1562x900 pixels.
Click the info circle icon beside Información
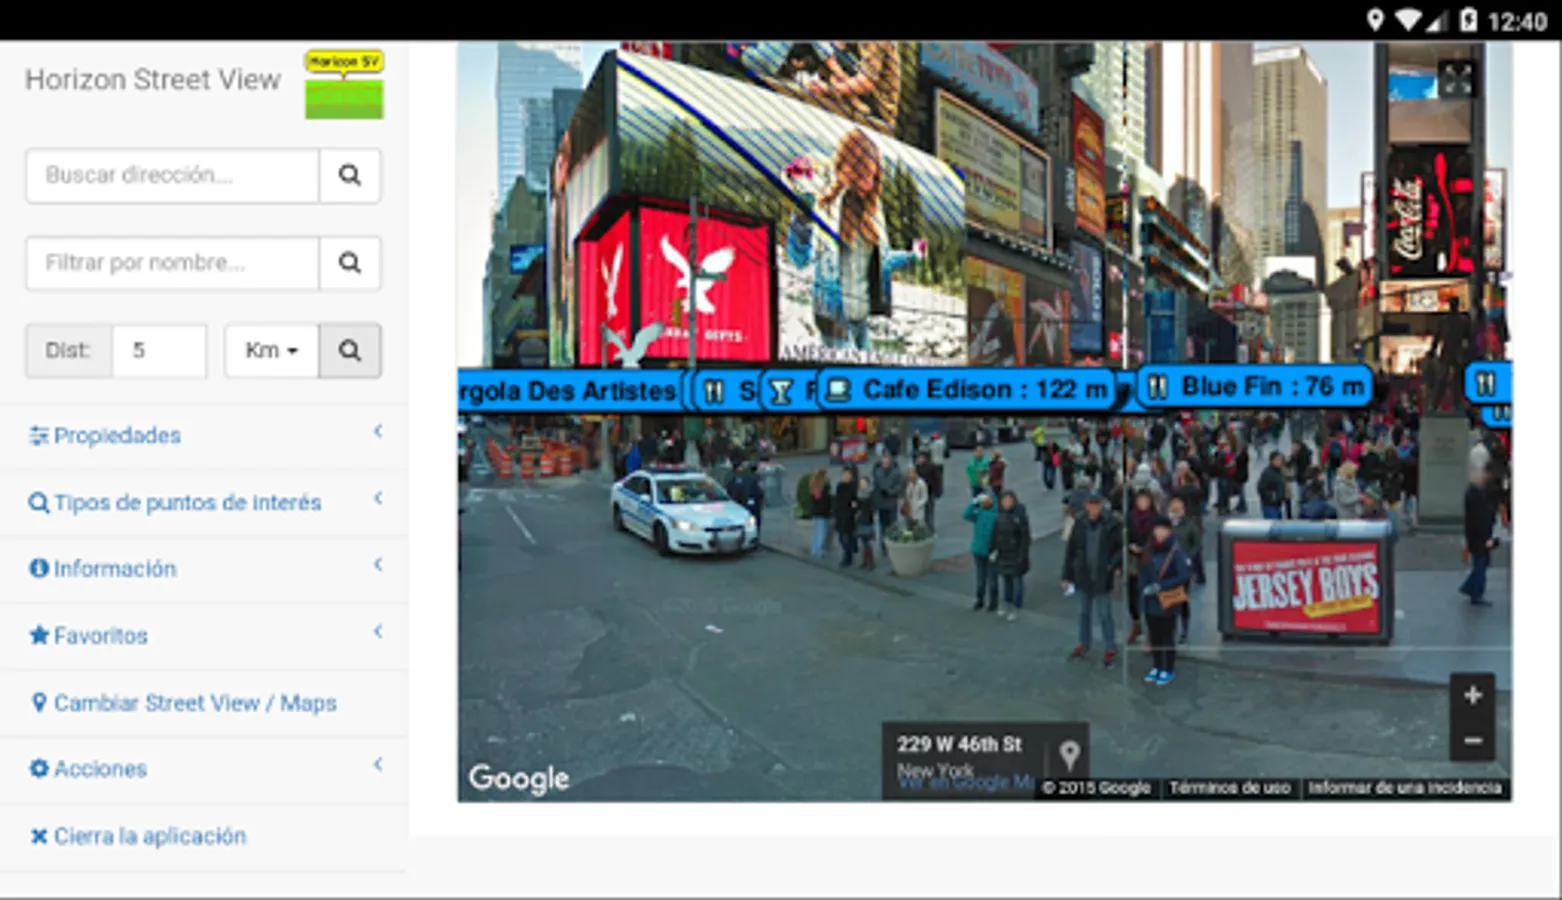point(39,568)
